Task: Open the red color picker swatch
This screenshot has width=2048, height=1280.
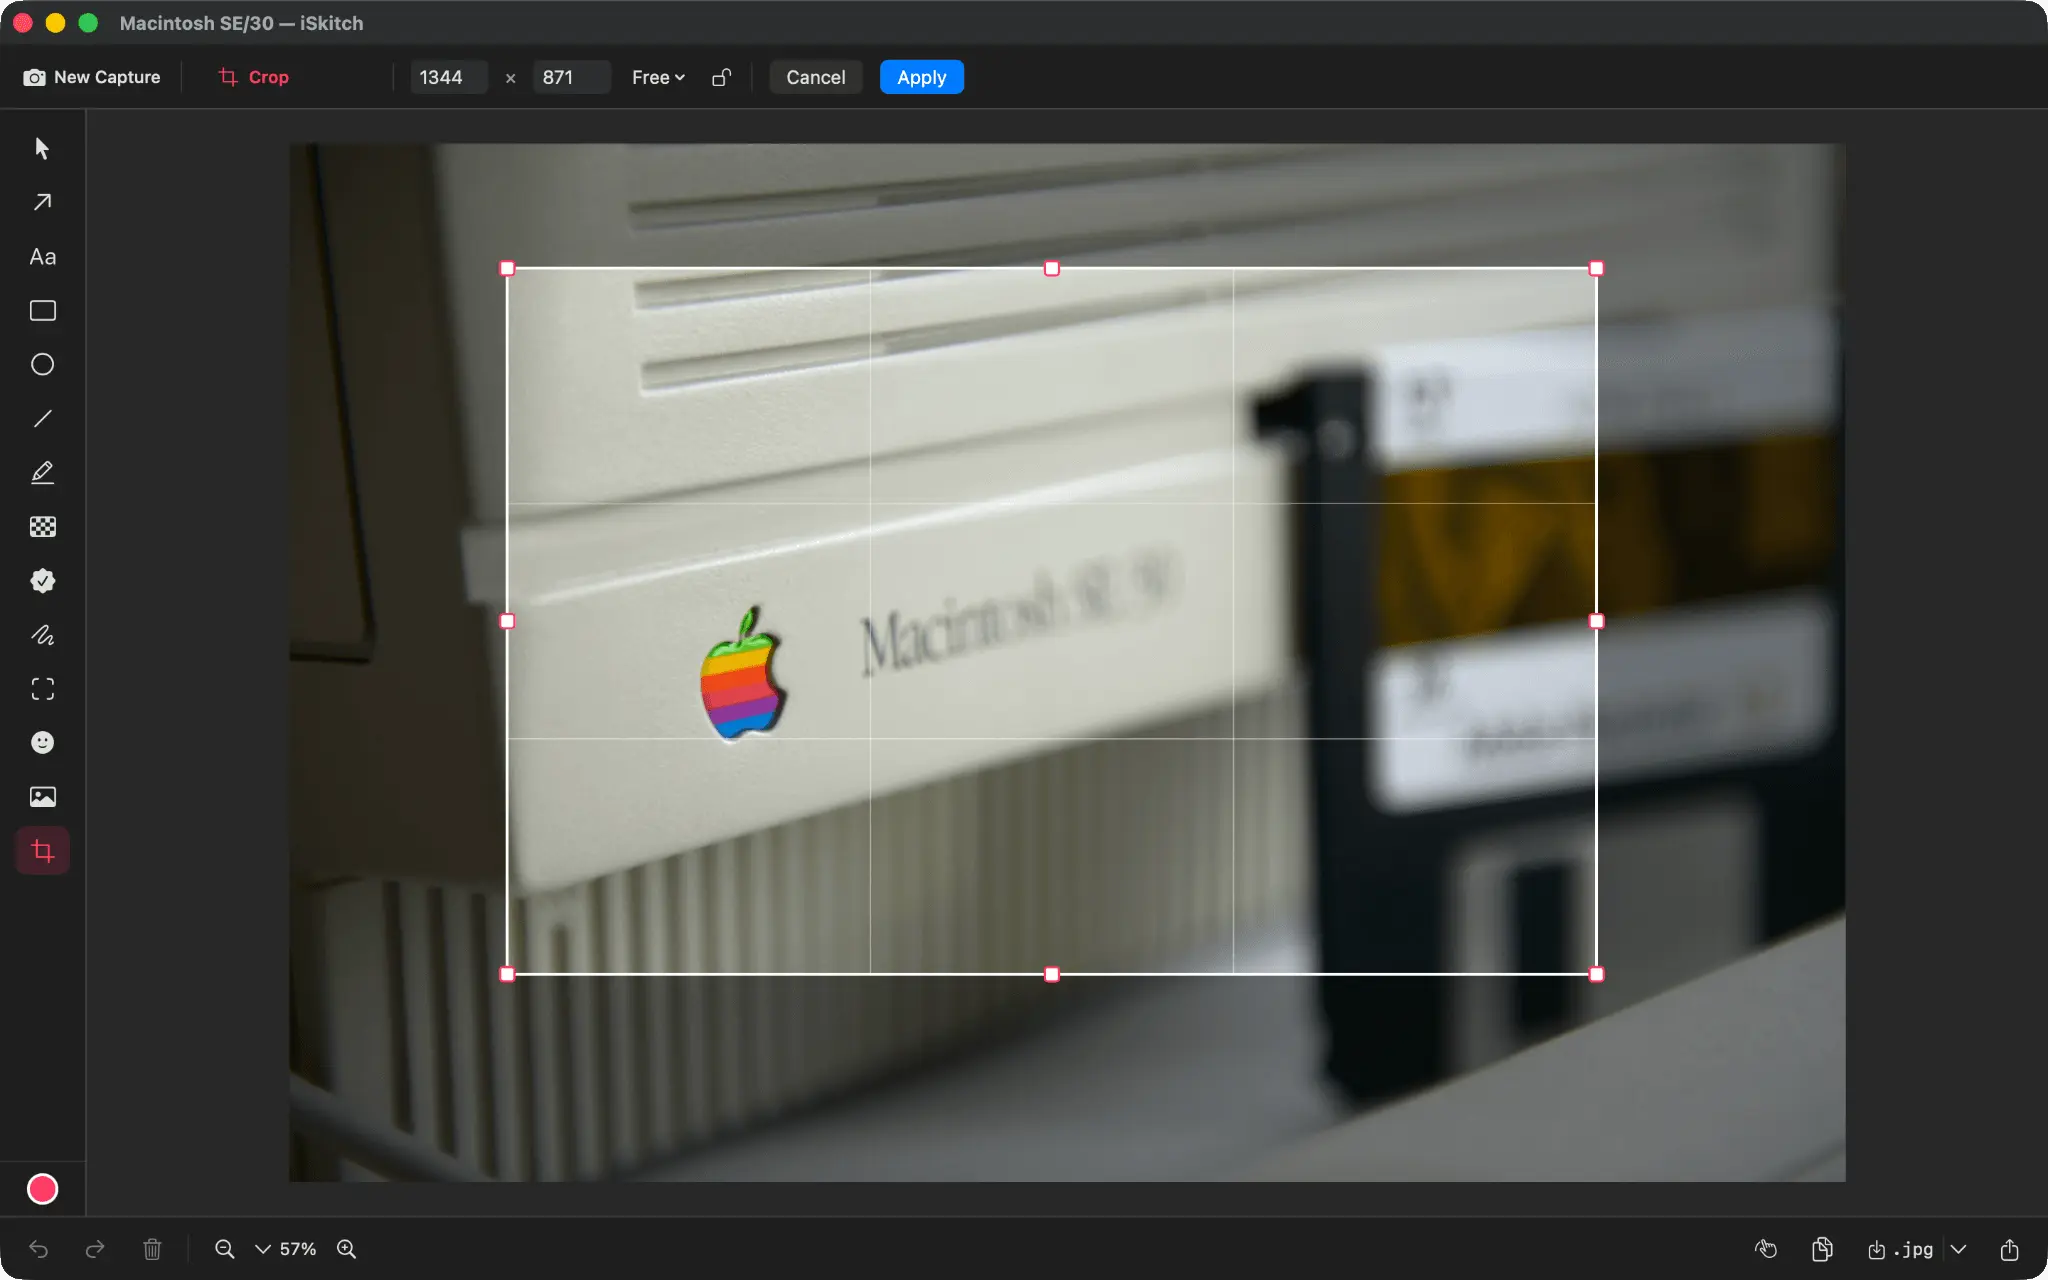Action: tap(42, 1189)
